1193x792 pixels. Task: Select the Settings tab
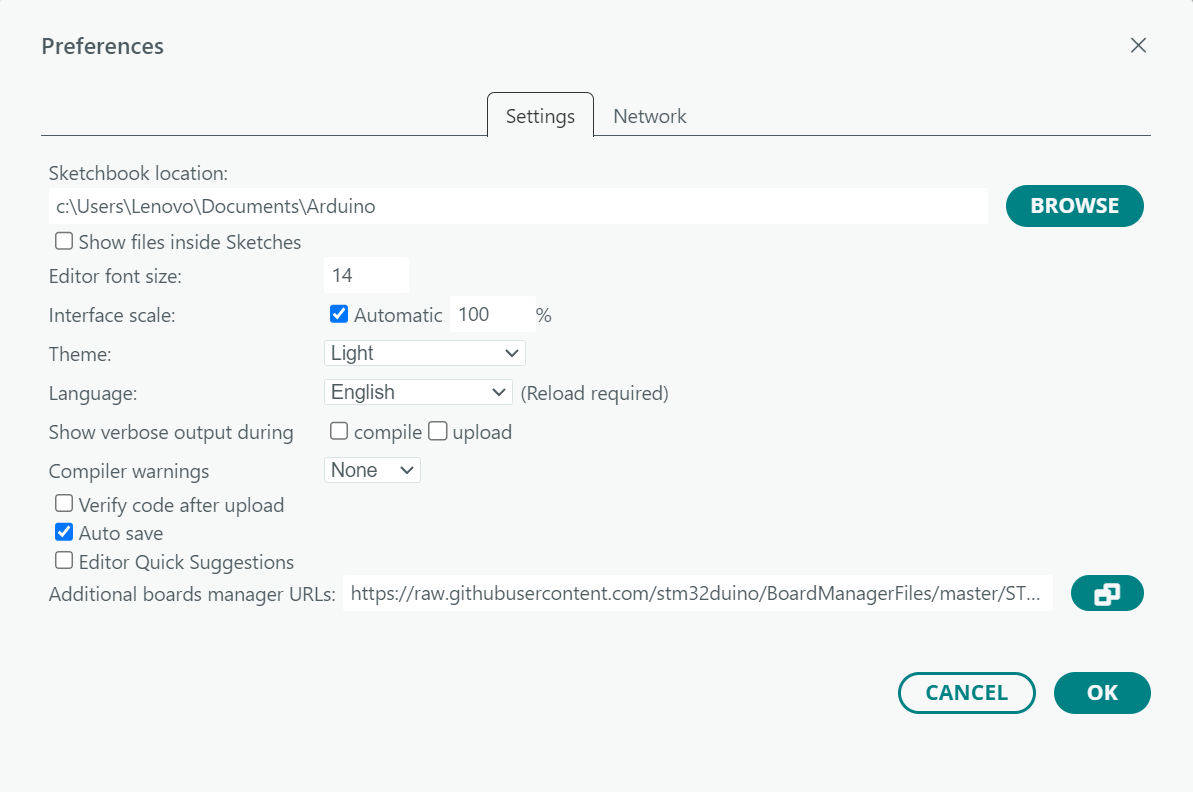540,116
